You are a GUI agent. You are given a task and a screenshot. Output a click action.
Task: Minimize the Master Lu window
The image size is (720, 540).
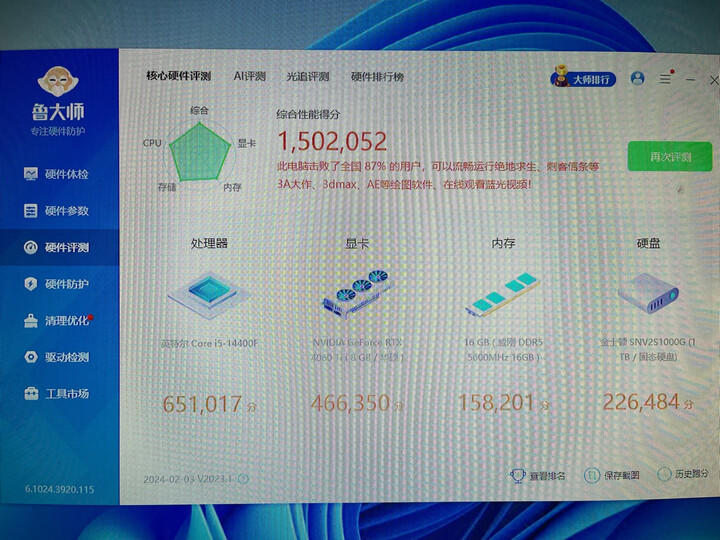[690, 80]
